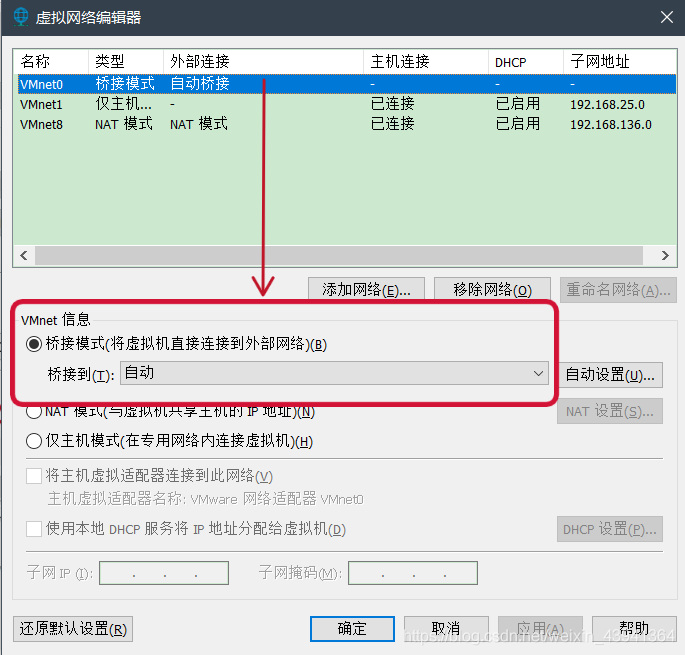Click 还原默认设置 to restore defaults
This screenshot has height=655, width=685.
[x=73, y=629]
